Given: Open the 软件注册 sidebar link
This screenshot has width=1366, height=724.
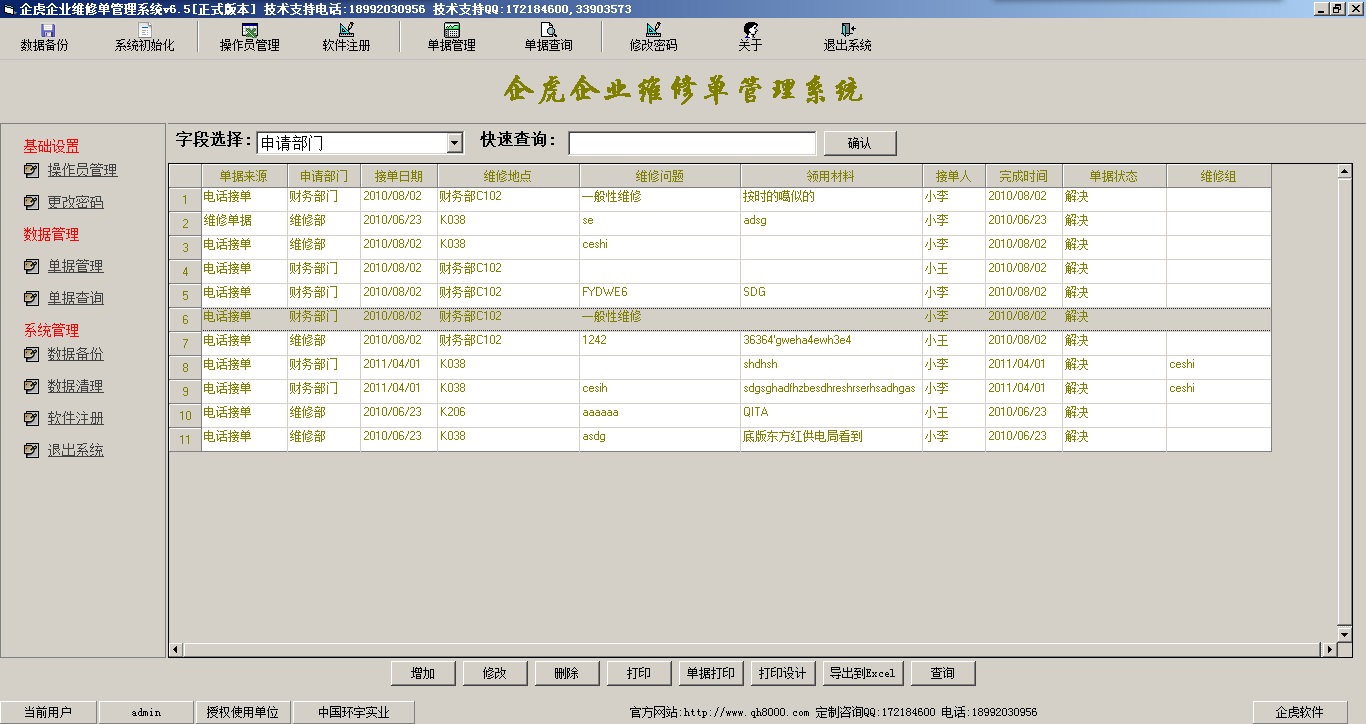Looking at the screenshot, I should 75,418.
